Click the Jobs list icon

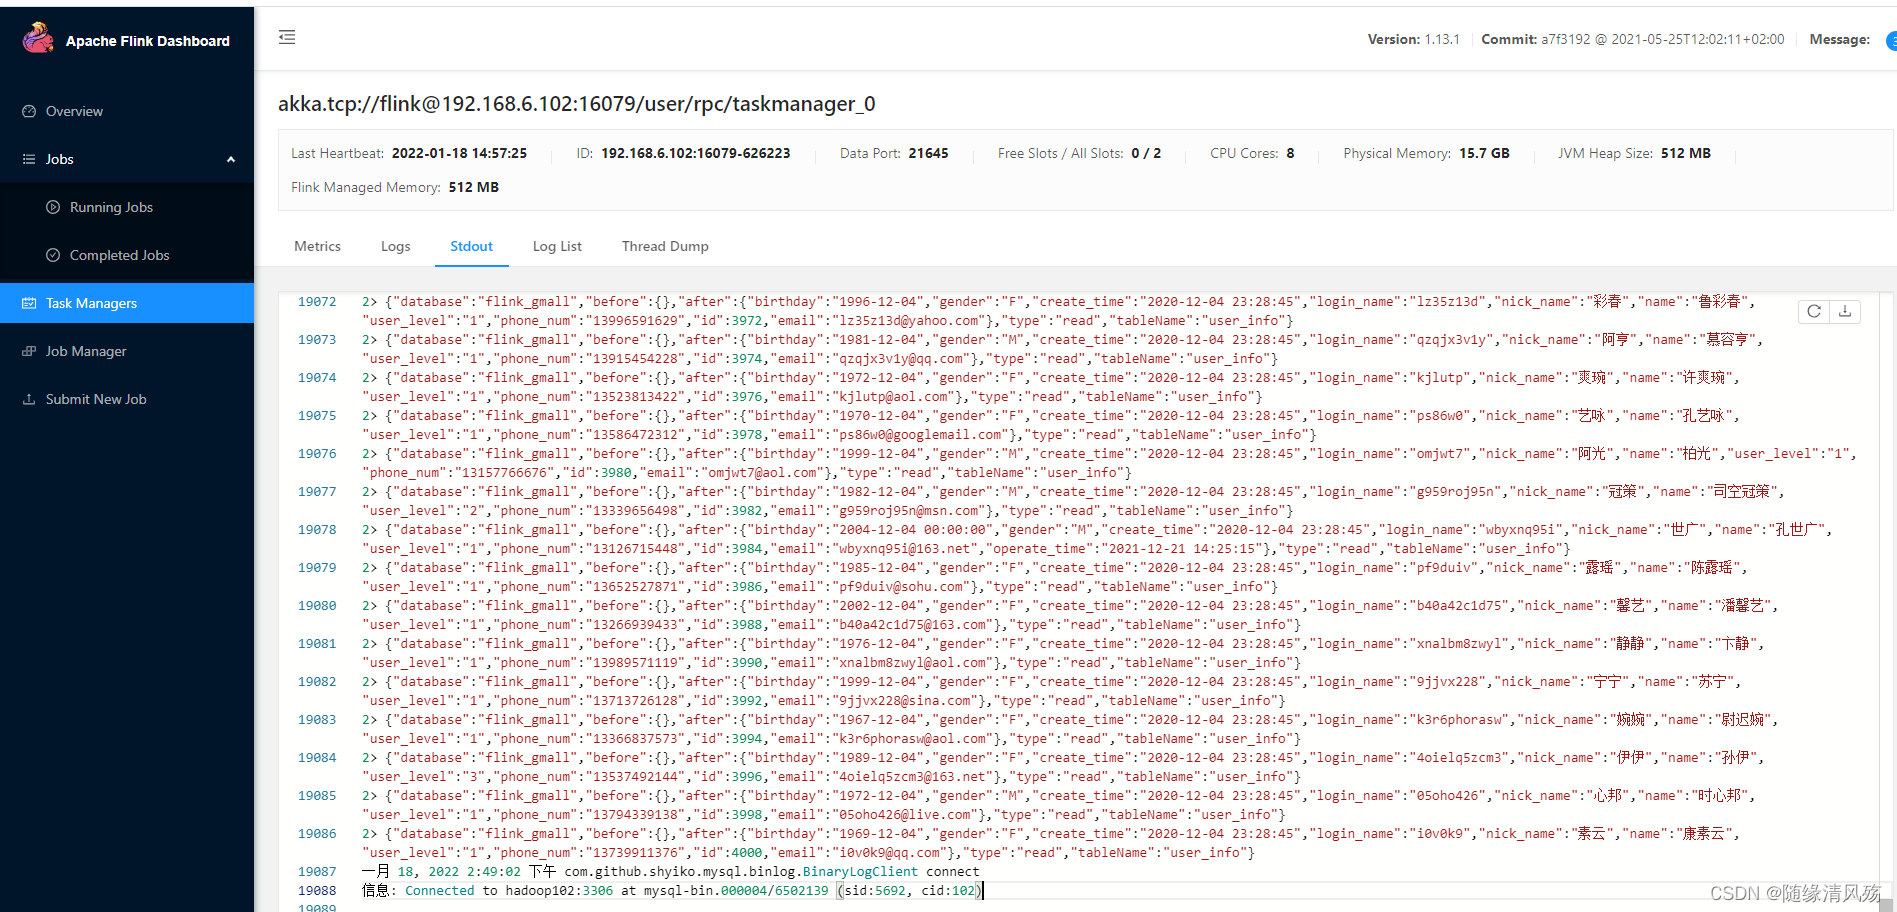click(x=29, y=159)
